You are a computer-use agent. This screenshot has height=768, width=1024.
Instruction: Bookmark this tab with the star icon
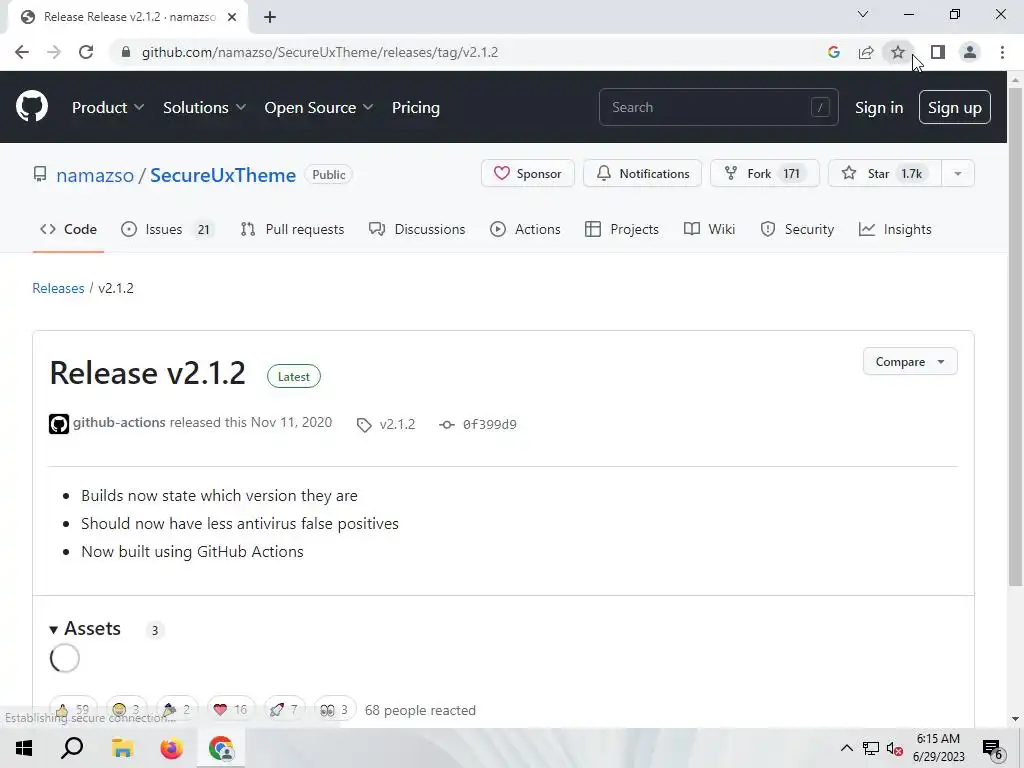coord(898,52)
